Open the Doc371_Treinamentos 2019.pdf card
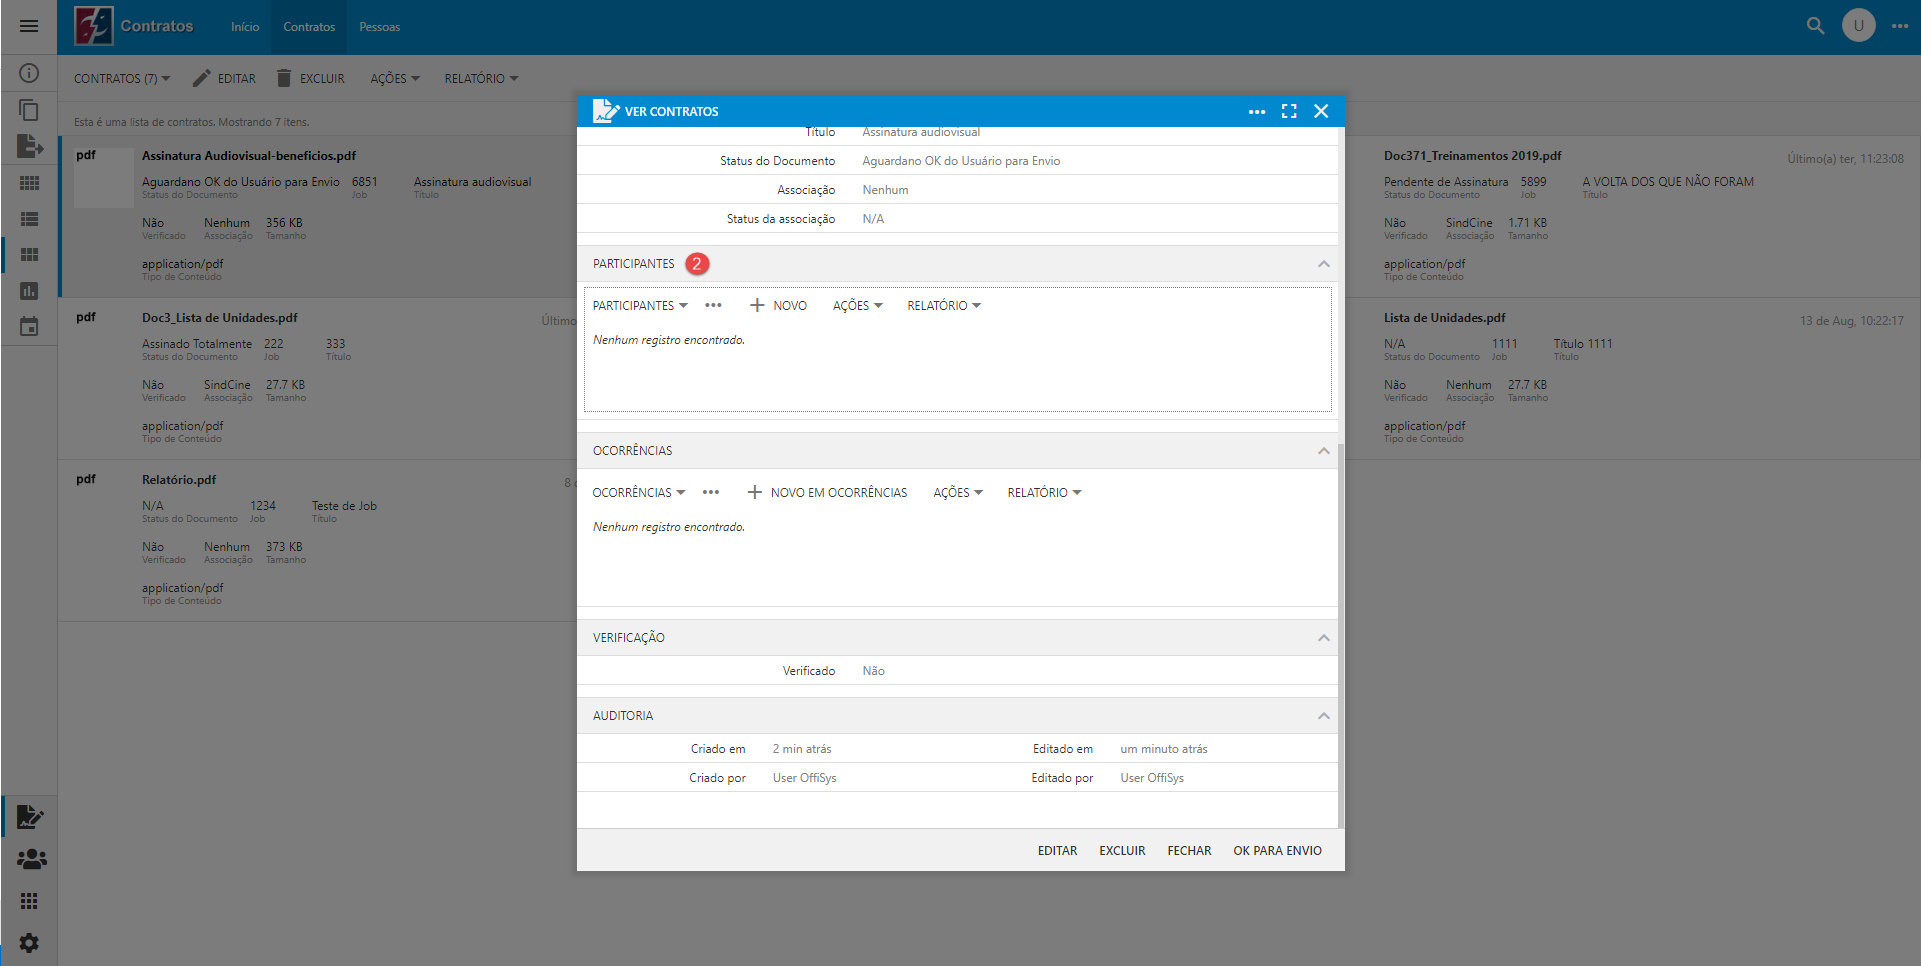 (1632, 216)
